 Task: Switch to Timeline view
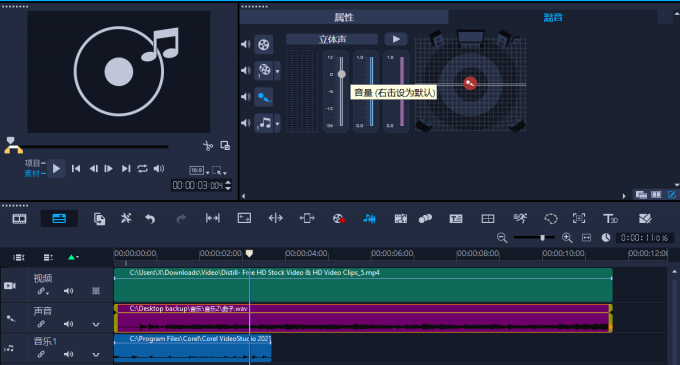coord(59,218)
